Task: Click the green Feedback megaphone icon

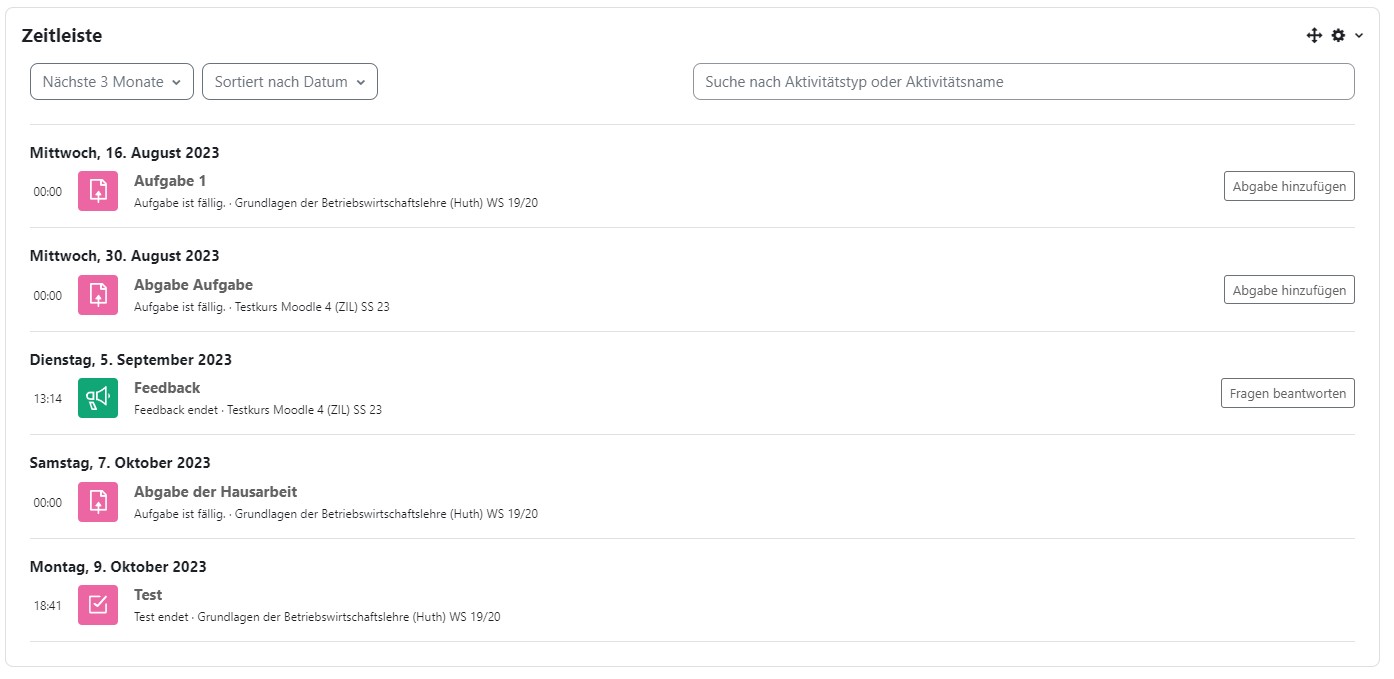Action: pyautogui.click(x=98, y=398)
